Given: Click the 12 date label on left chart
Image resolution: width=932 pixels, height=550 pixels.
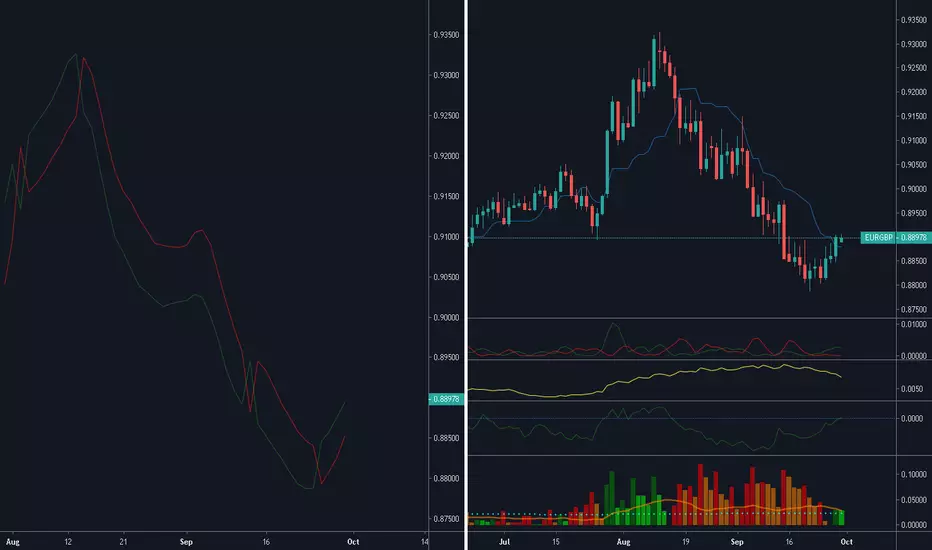Looking at the screenshot, I should pyautogui.click(x=68, y=542).
